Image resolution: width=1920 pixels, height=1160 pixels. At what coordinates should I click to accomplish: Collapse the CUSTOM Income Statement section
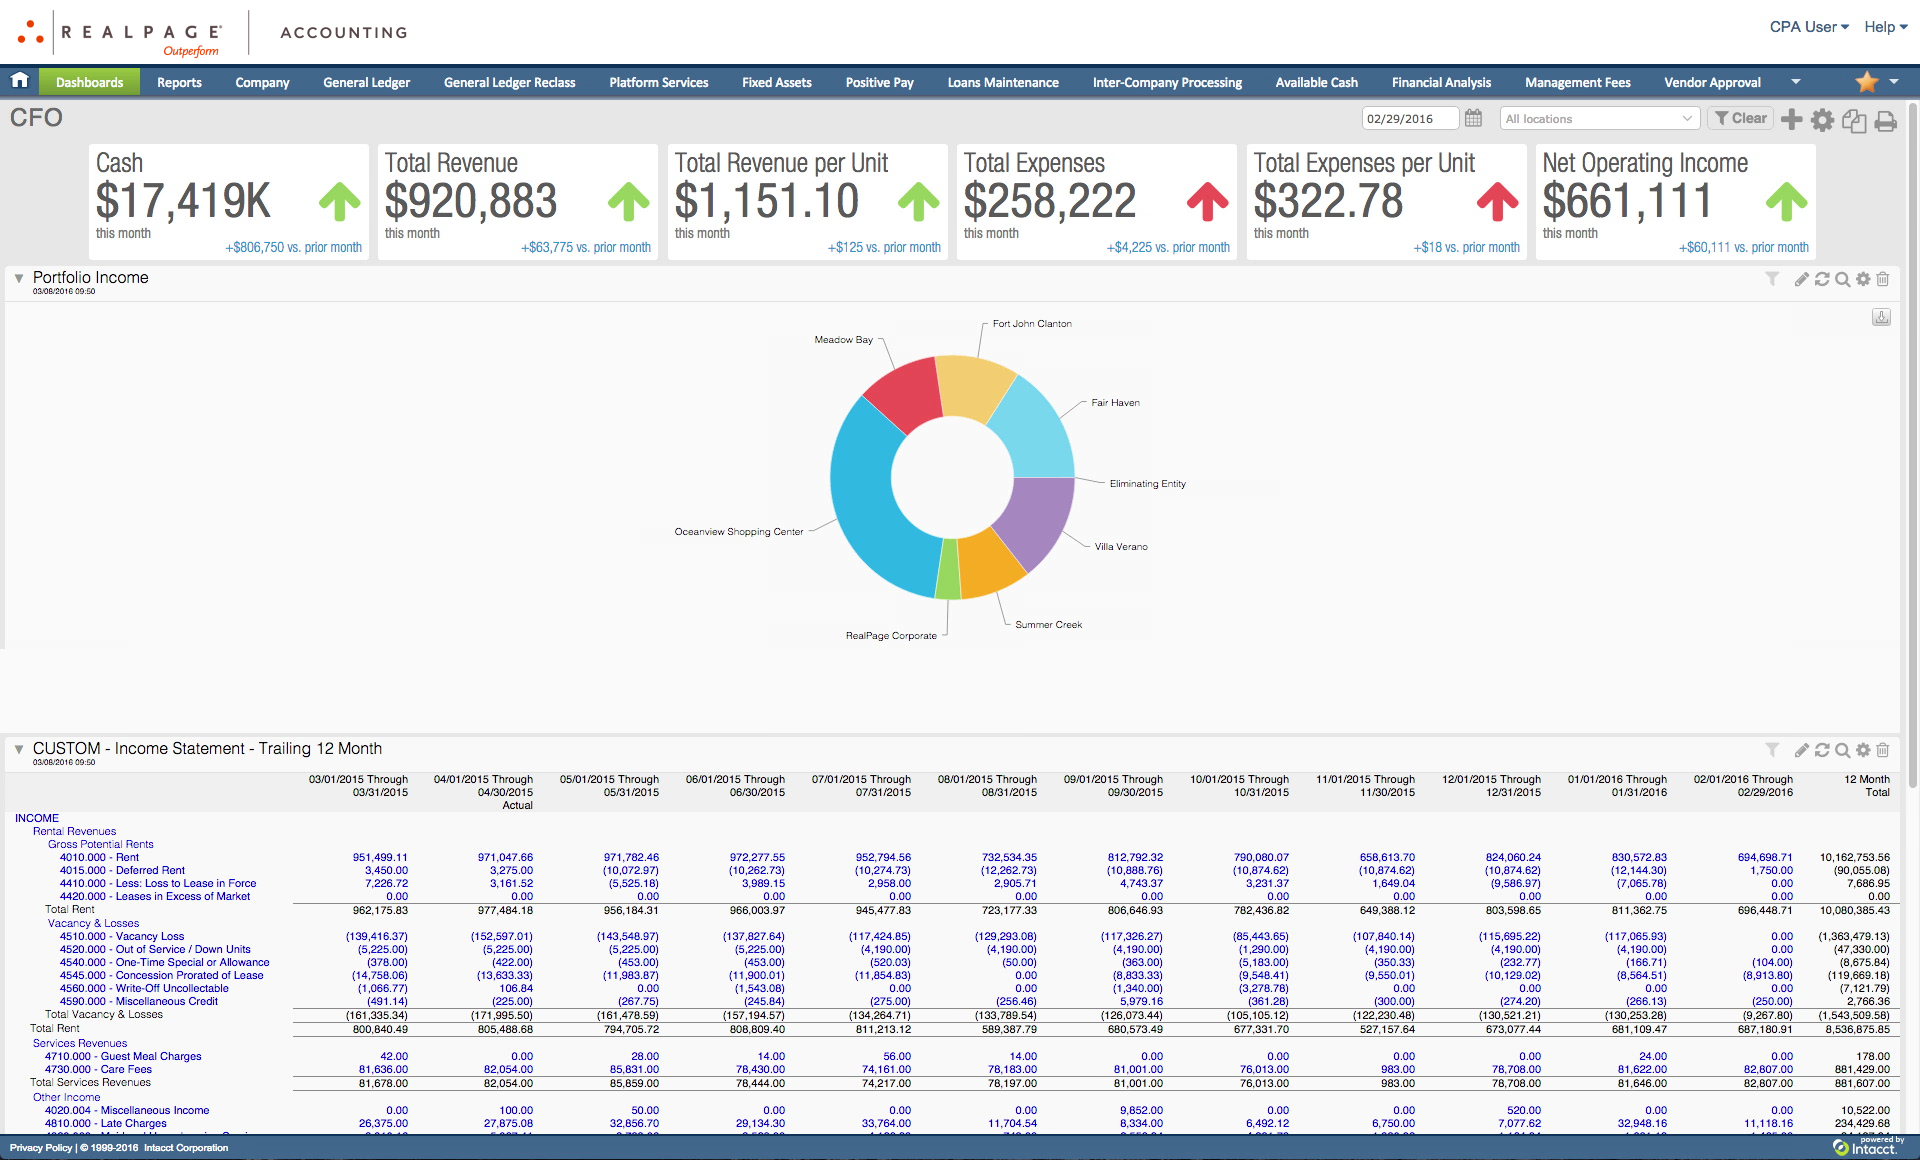[x=19, y=749]
